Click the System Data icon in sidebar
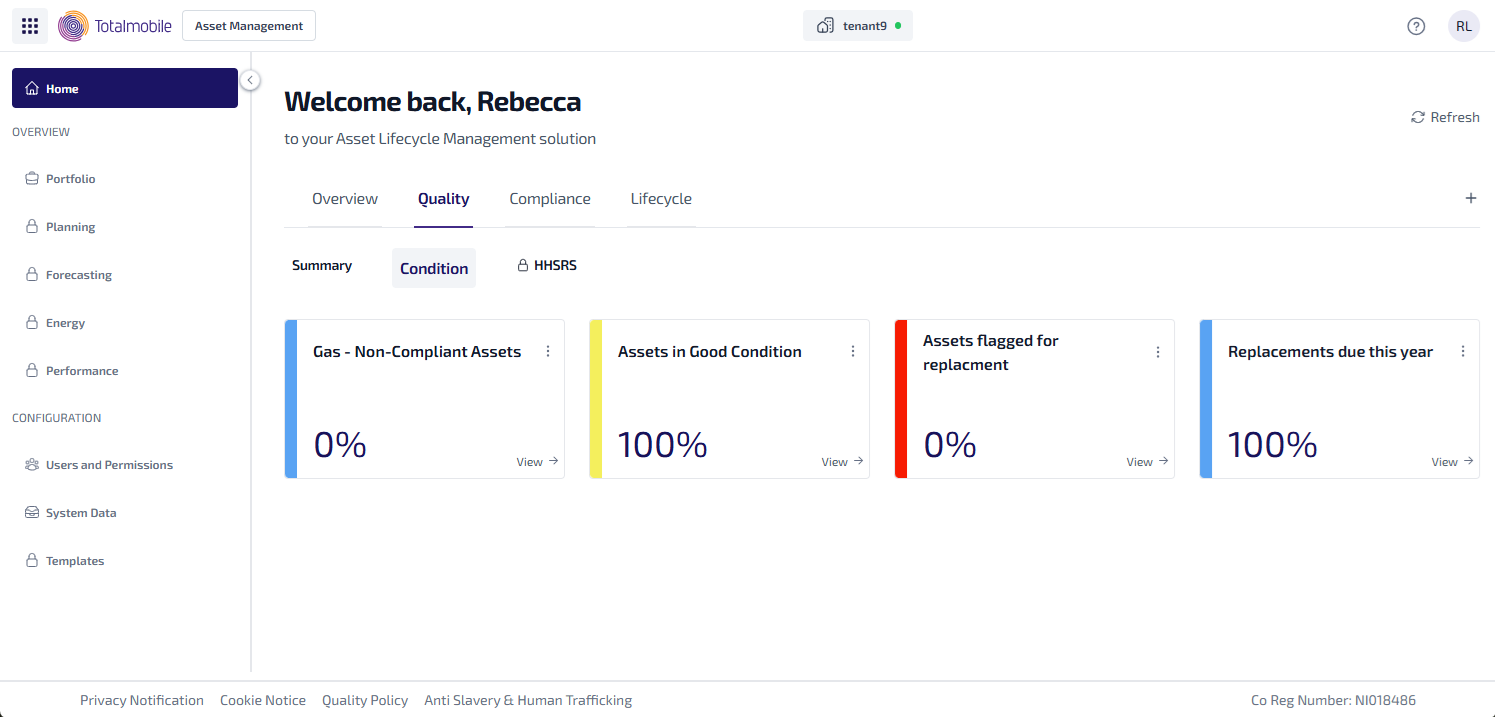Image resolution: width=1495 pixels, height=717 pixels. coord(32,513)
